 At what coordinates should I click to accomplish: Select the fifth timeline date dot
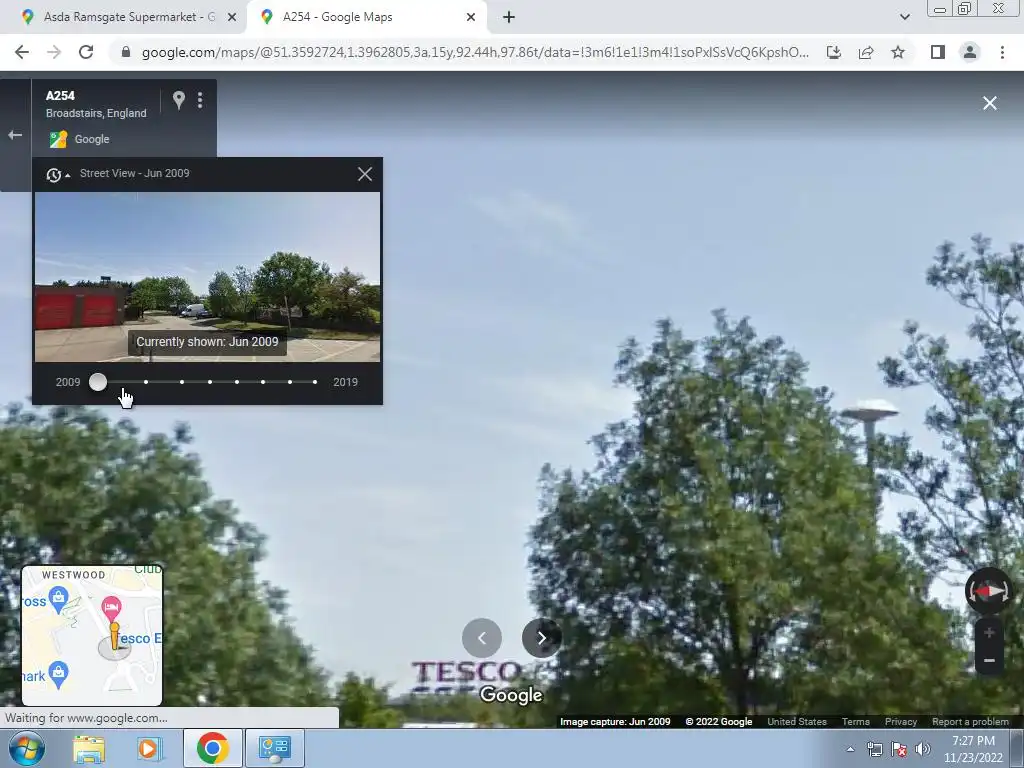(237, 382)
